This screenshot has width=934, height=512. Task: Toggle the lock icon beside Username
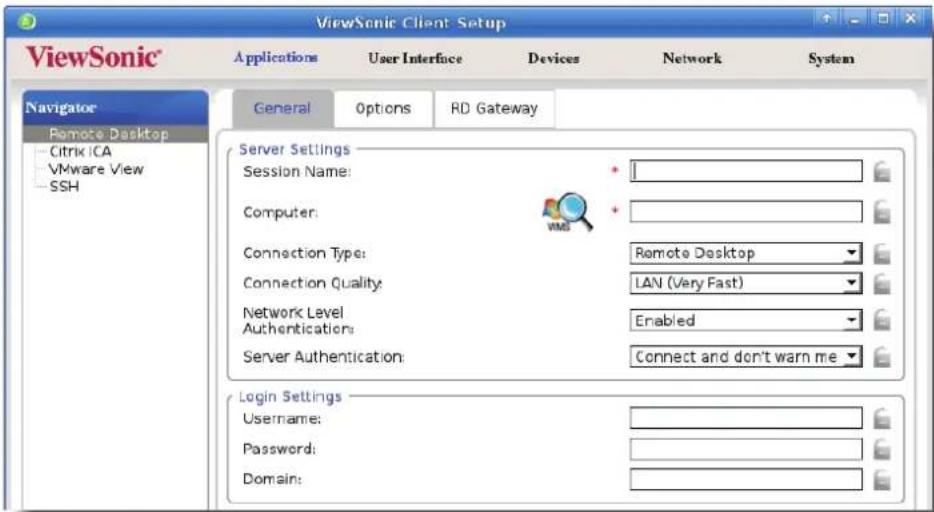(x=882, y=419)
